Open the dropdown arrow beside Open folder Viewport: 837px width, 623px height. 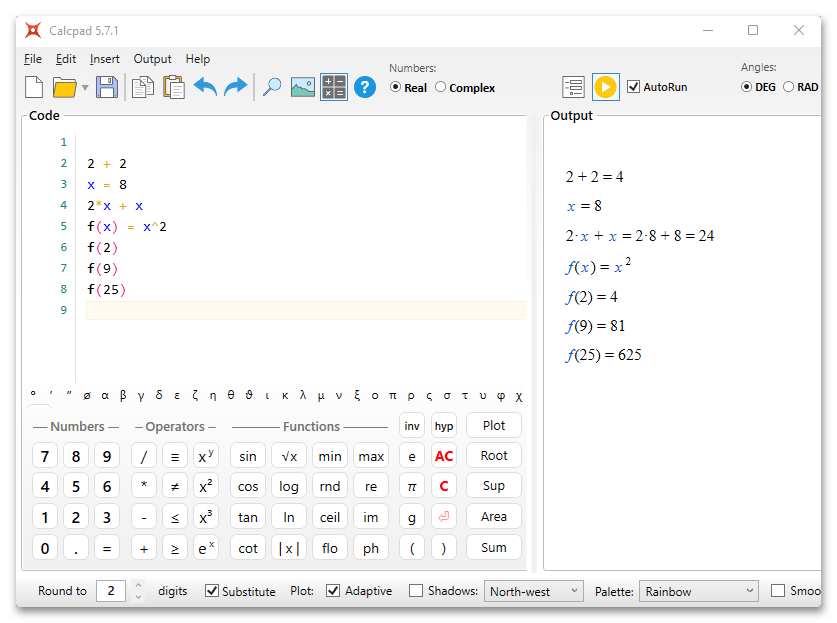[85, 88]
